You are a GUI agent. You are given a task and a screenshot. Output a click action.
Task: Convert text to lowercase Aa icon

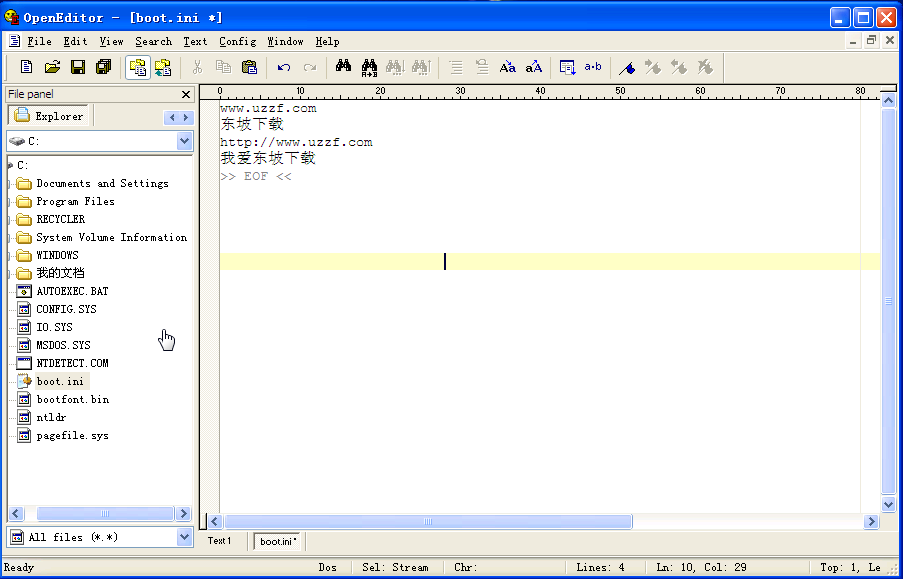click(x=507, y=67)
